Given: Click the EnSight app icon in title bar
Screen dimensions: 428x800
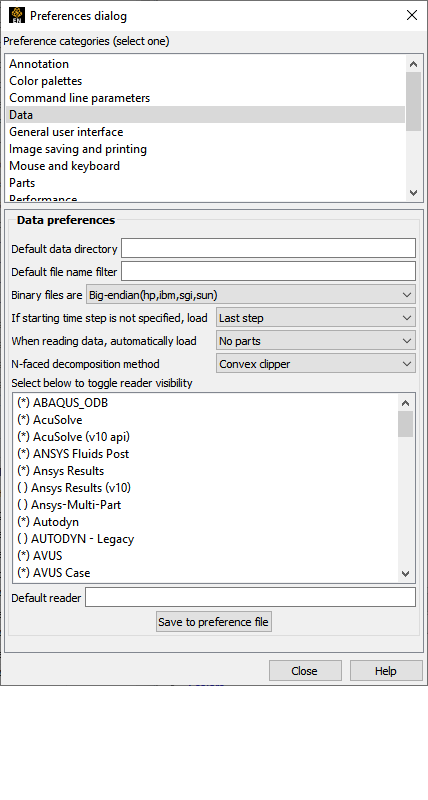Looking at the screenshot, I should click(17, 15).
